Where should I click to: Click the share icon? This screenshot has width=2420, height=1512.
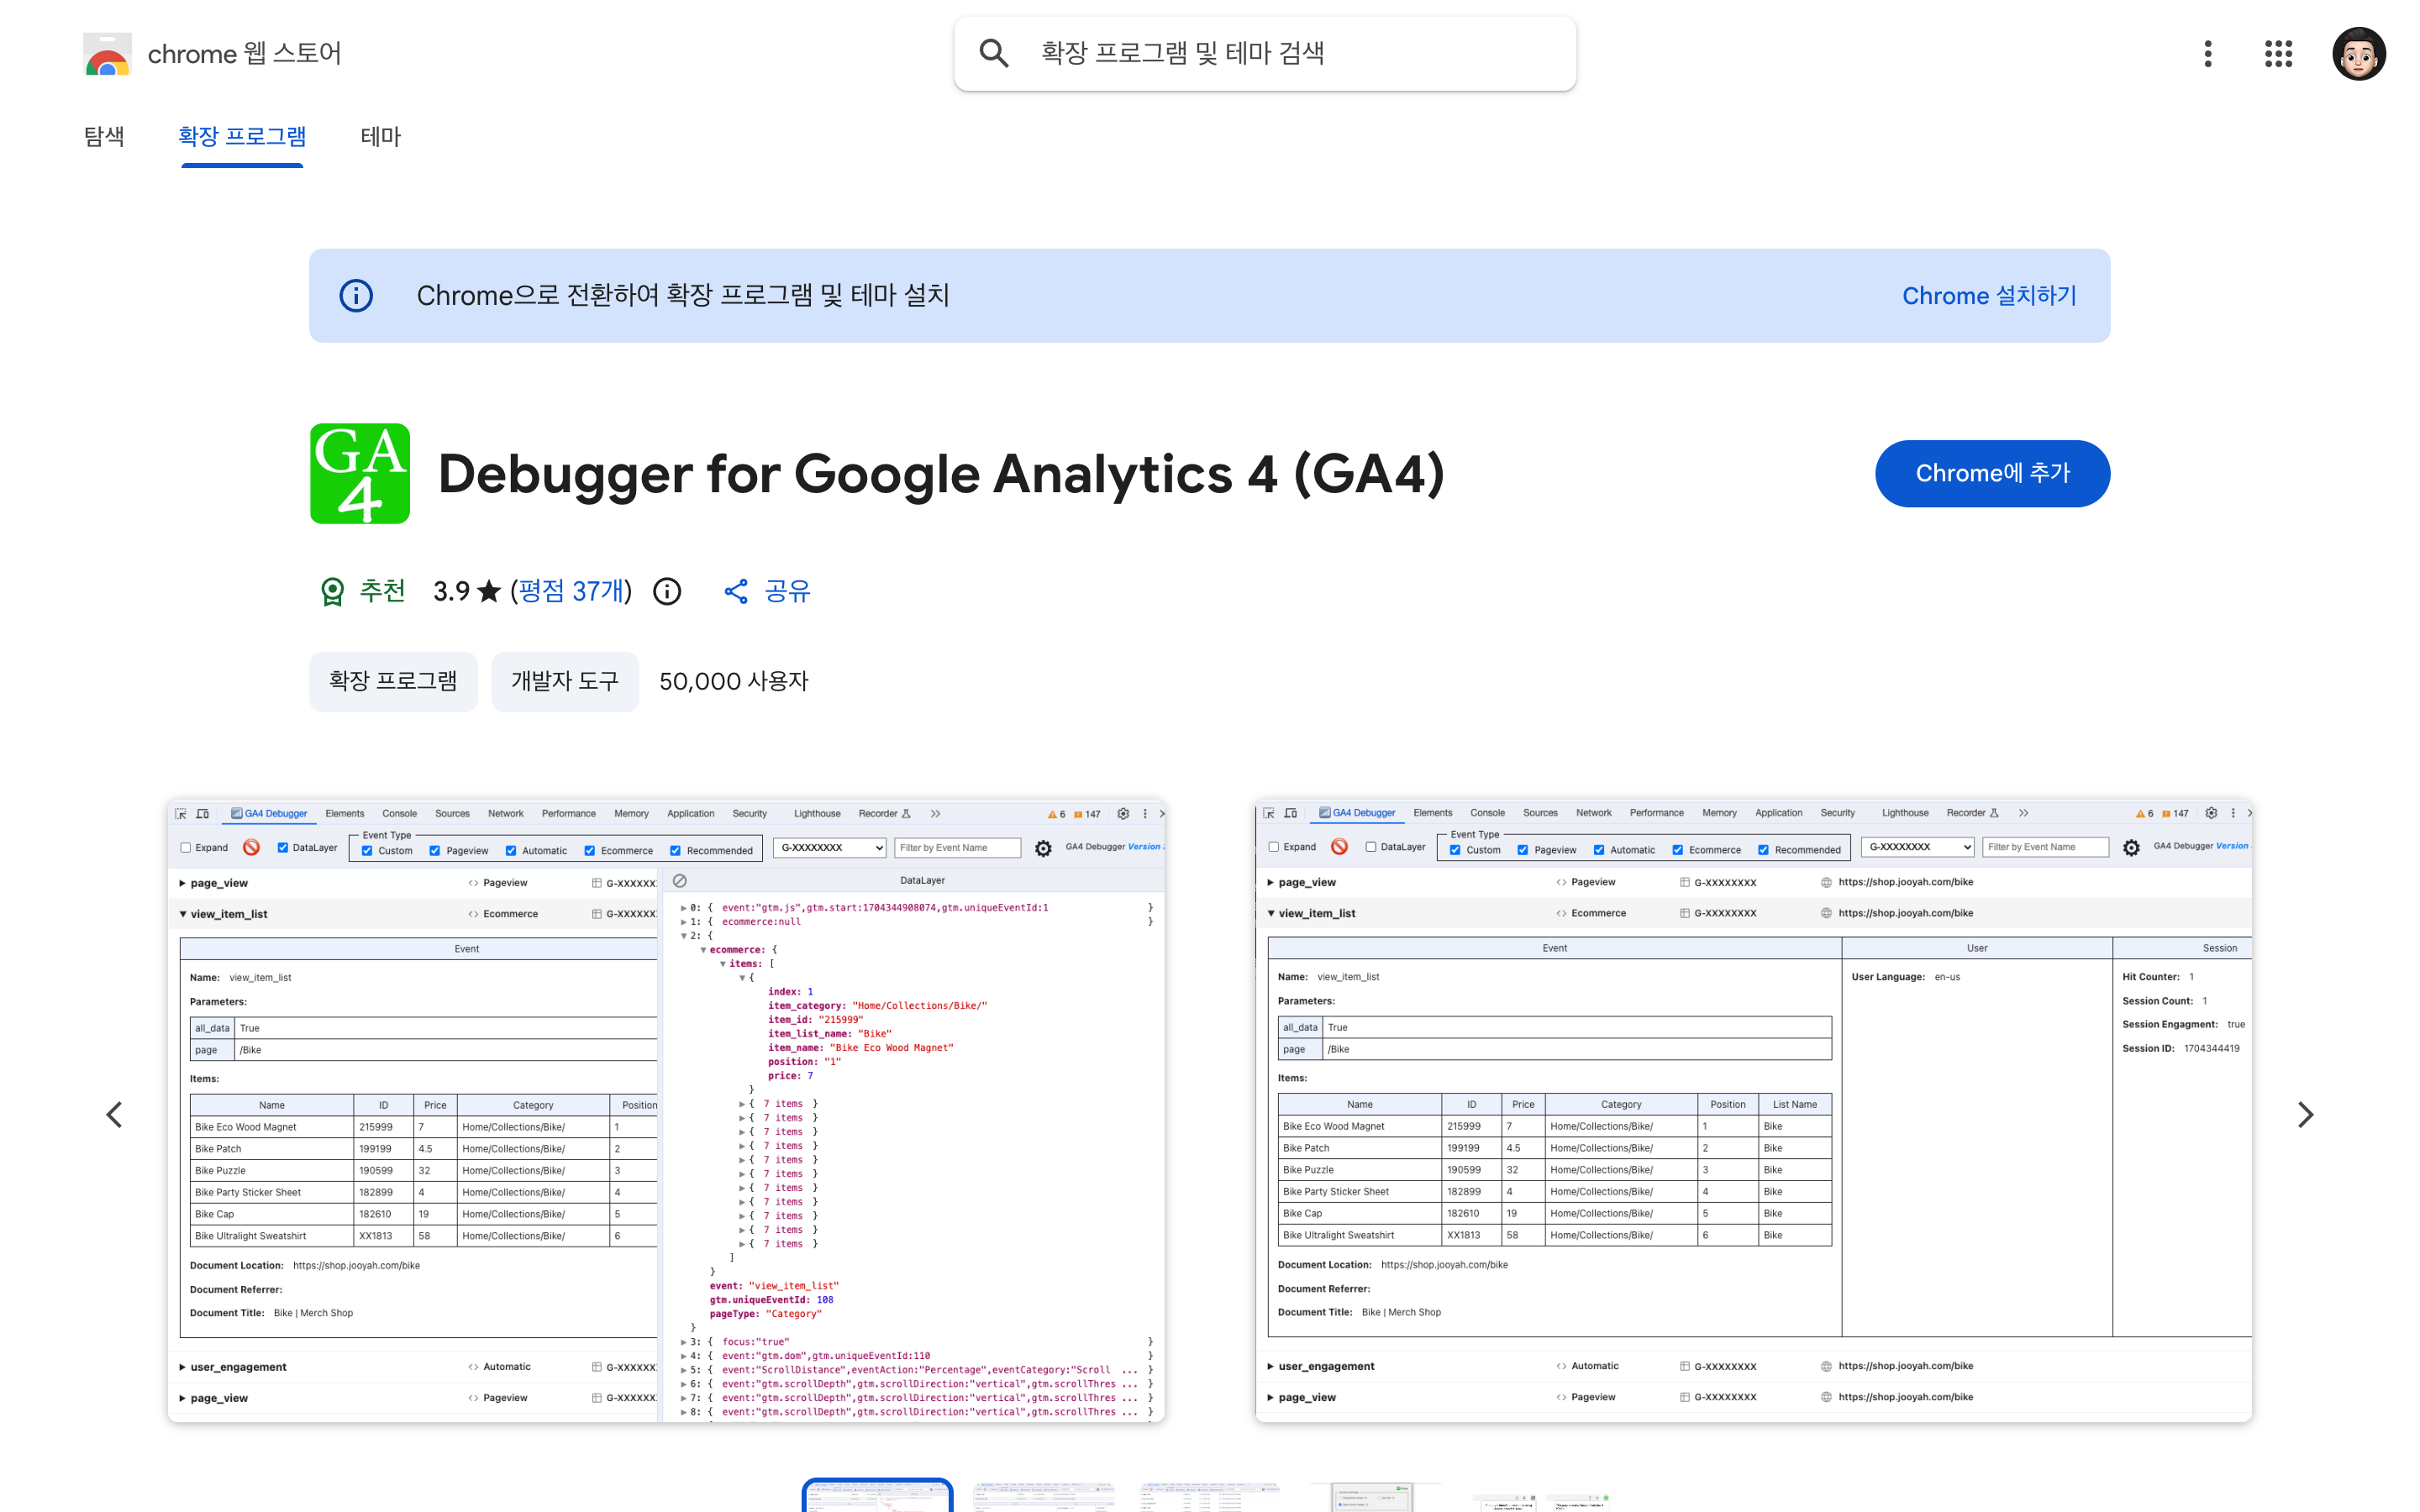736,591
